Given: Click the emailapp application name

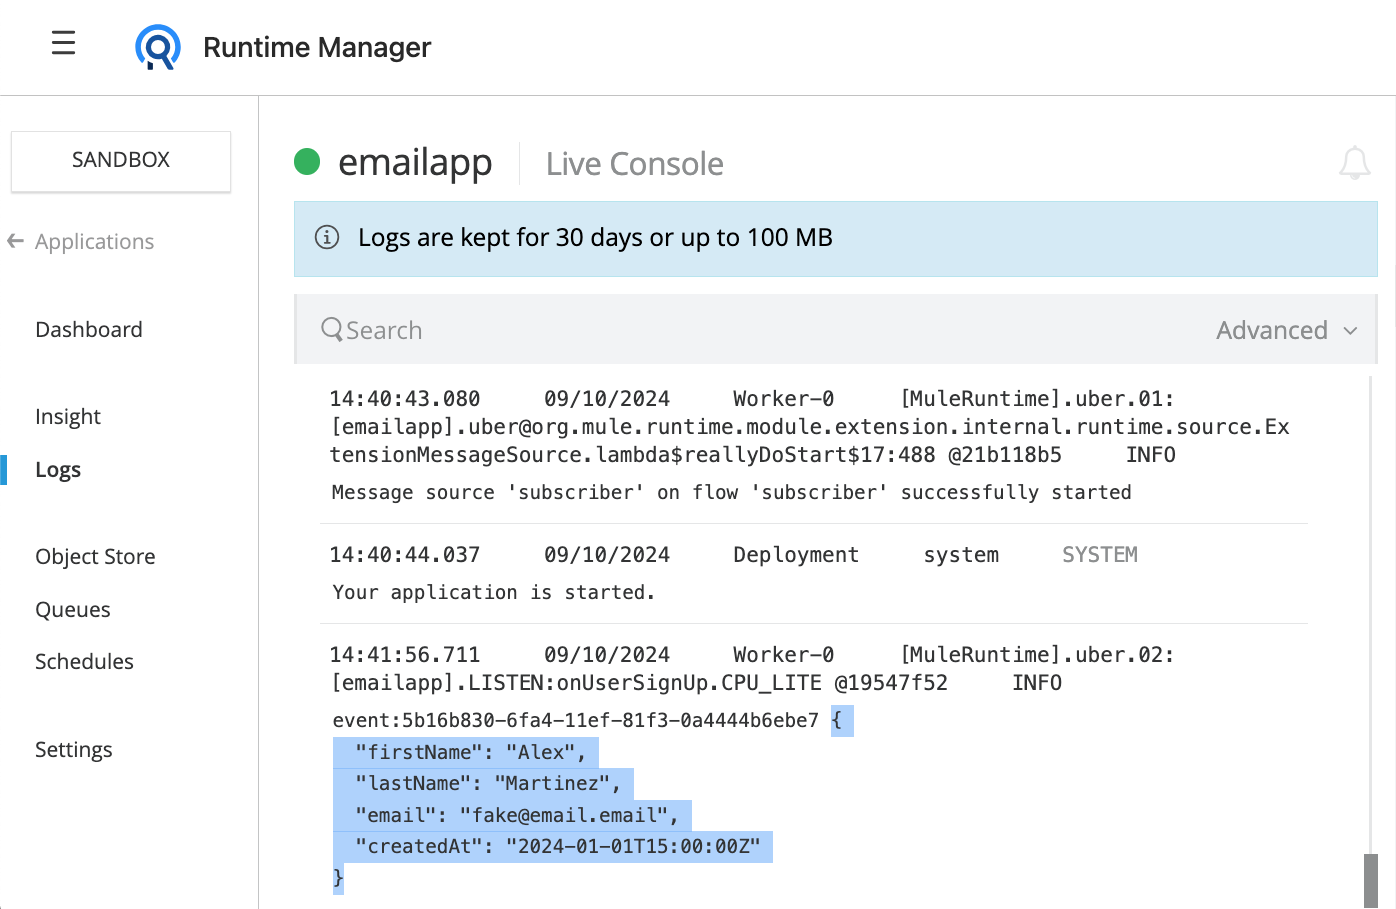Looking at the screenshot, I should coord(415,162).
